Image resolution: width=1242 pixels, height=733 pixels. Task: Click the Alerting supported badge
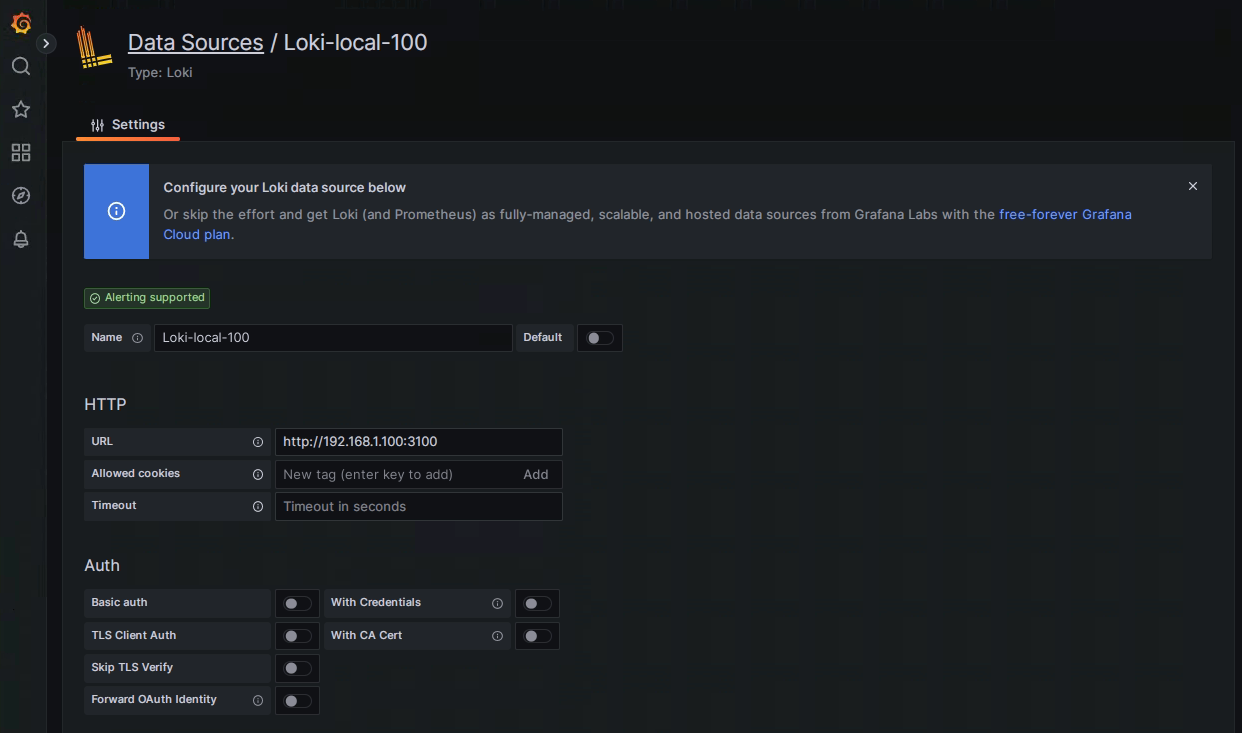[147, 298]
